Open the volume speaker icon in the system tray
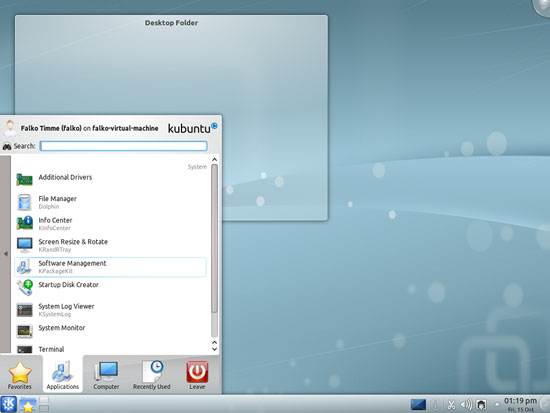 (466, 405)
